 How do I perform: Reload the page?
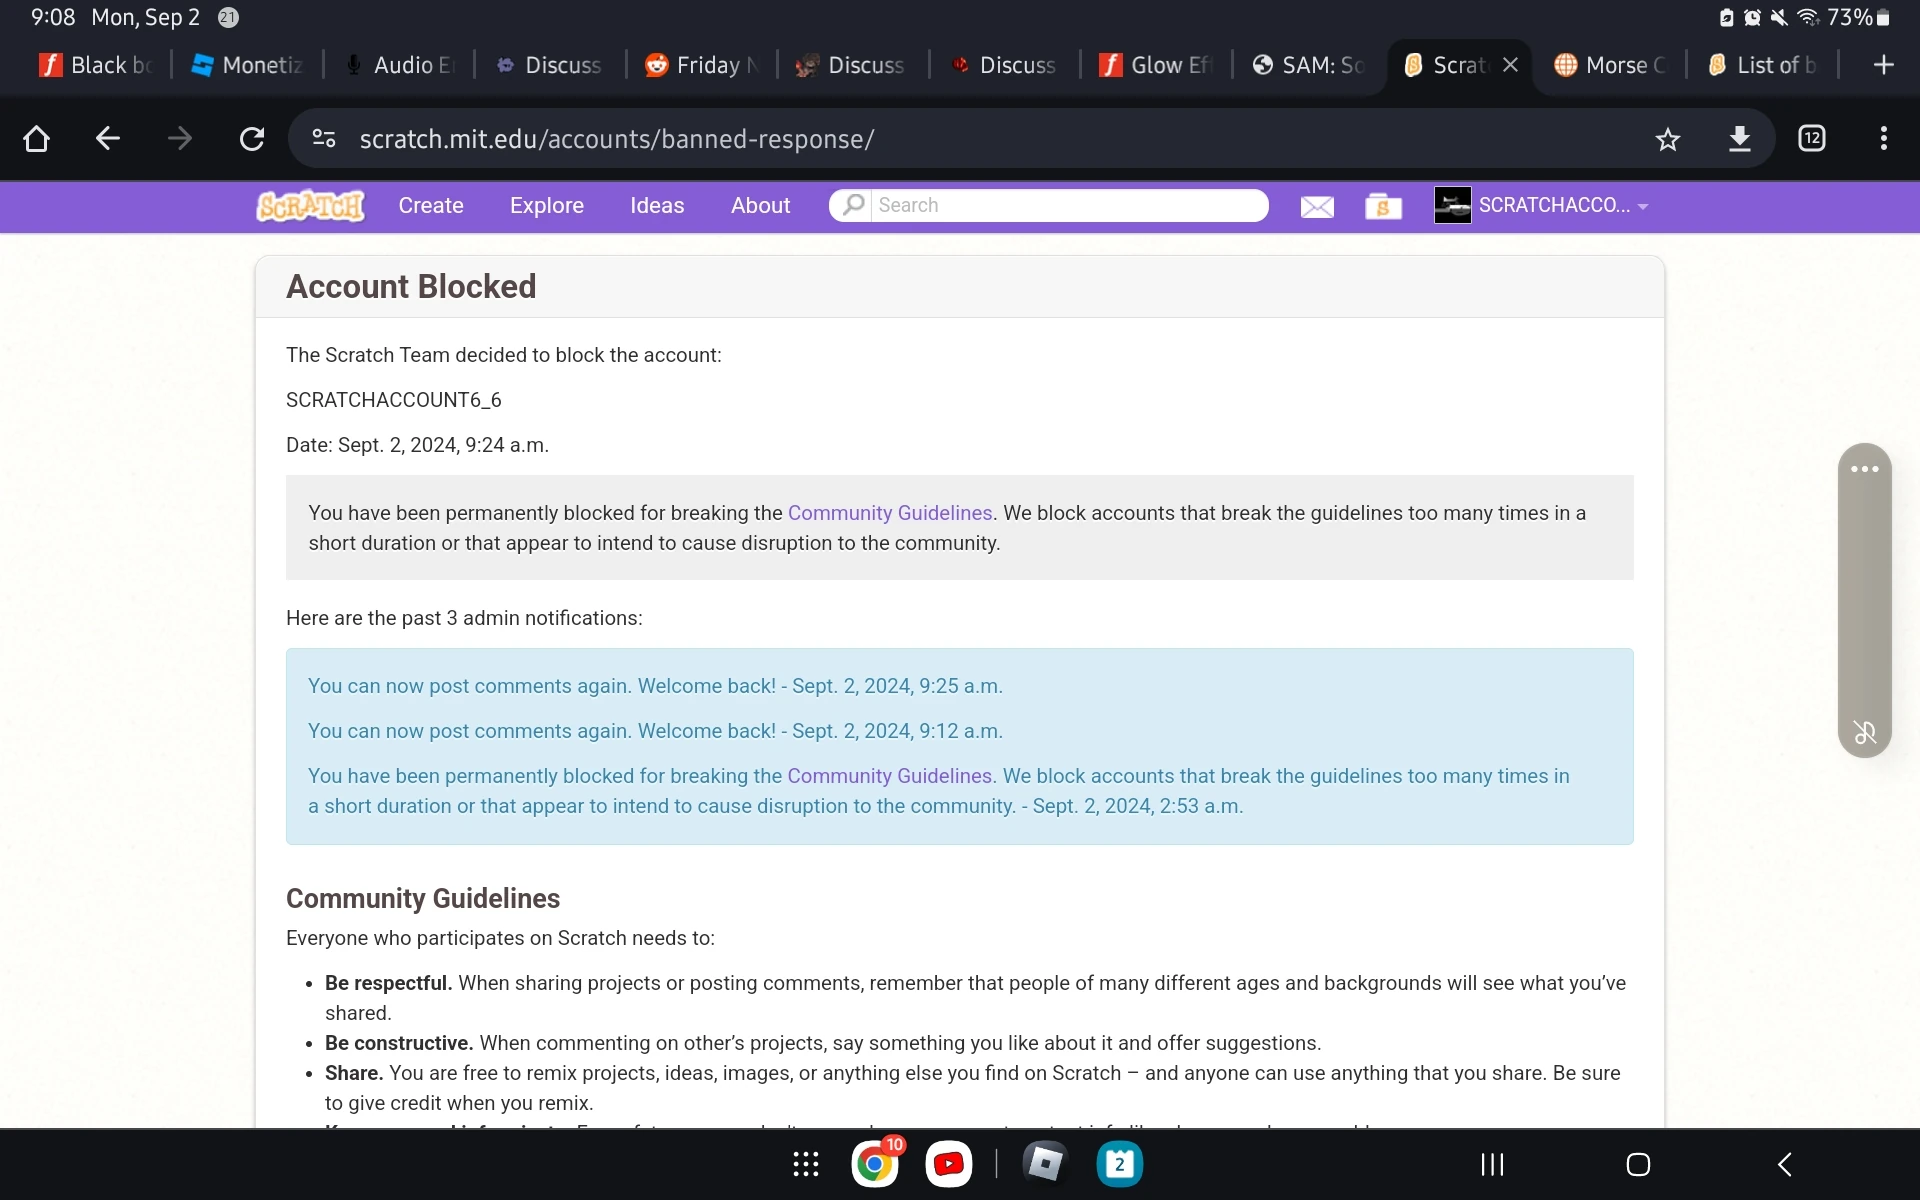[x=251, y=138]
